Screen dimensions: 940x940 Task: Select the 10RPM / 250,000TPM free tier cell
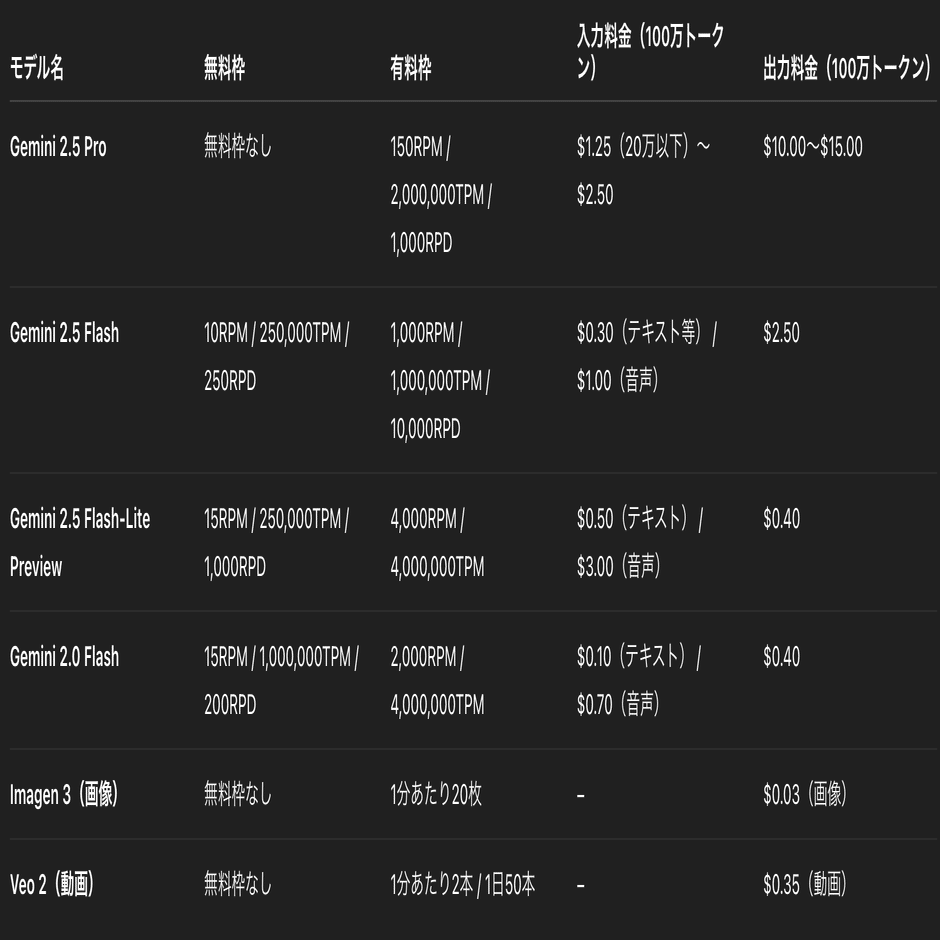click(276, 357)
